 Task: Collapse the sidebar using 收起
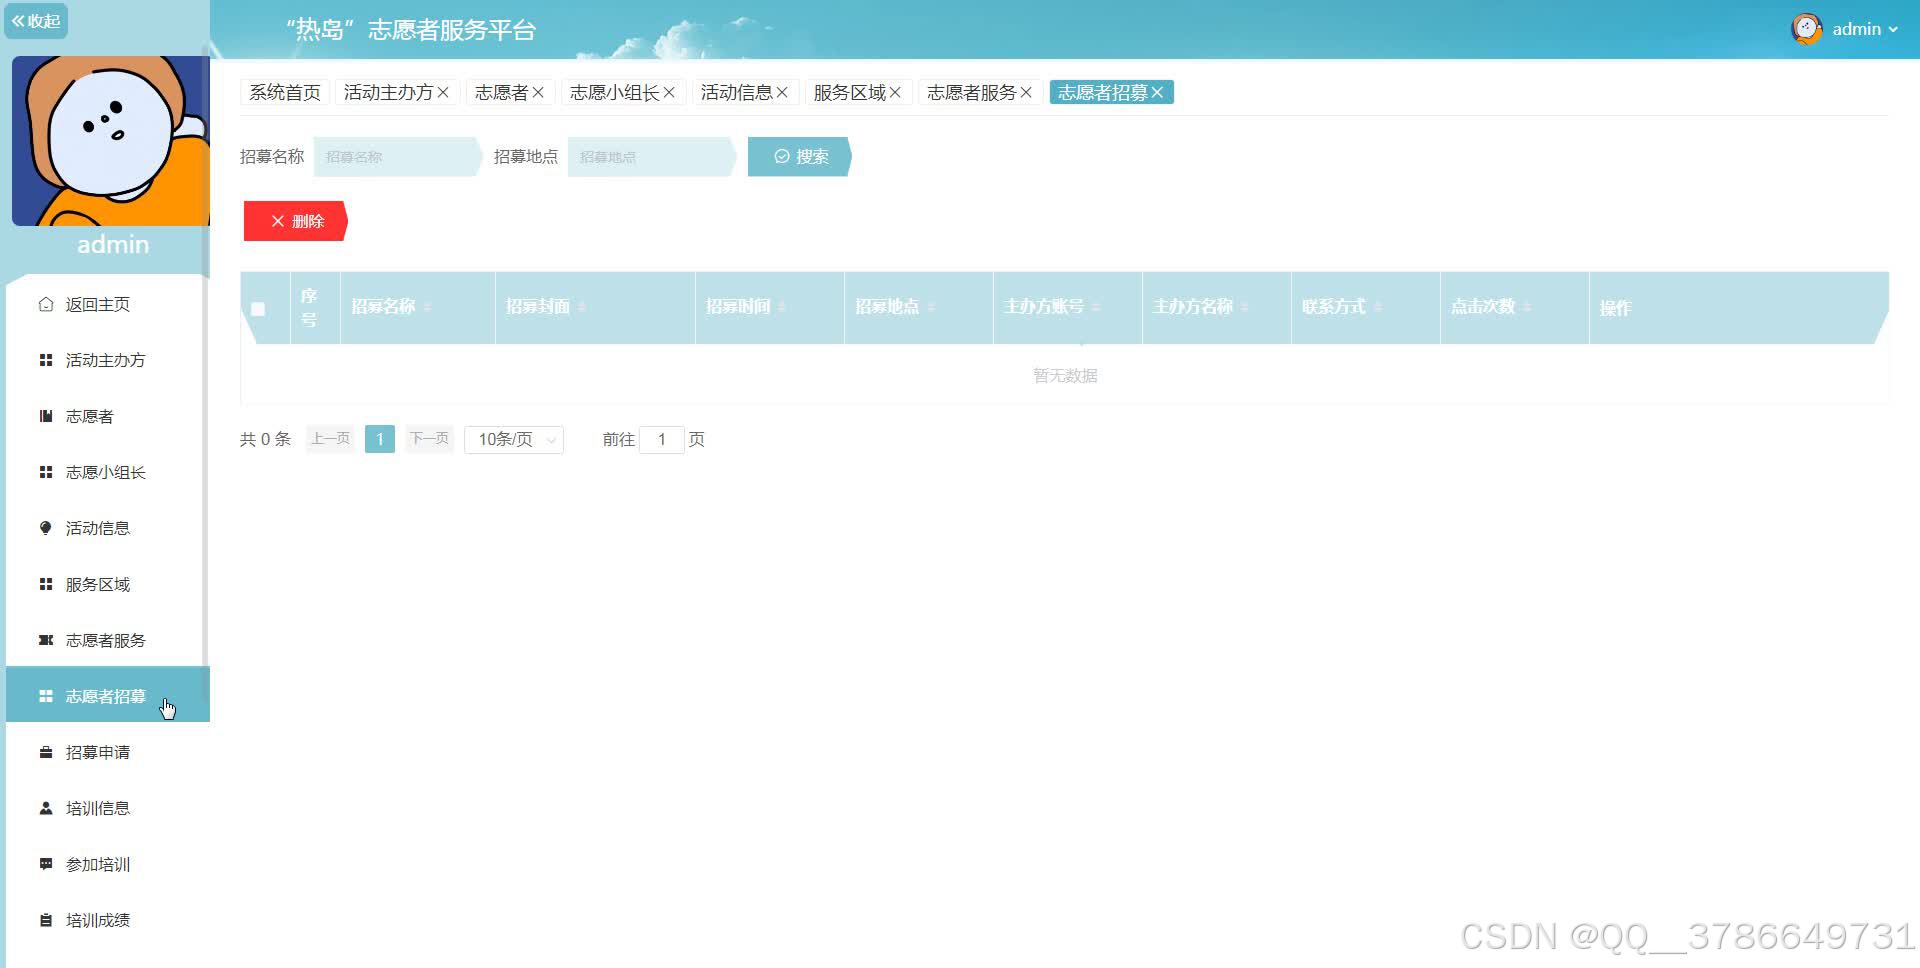pos(36,20)
